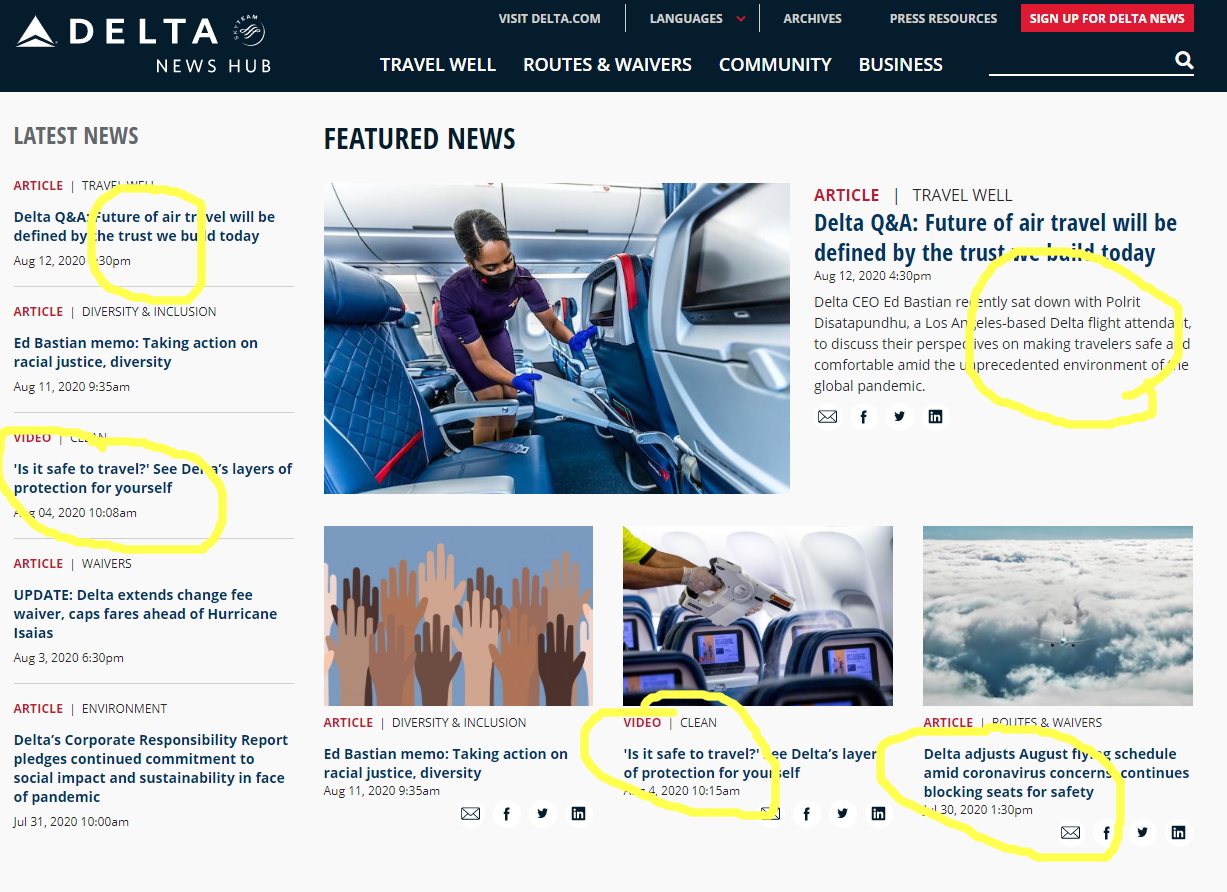Open the BUSINESS section
This screenshot has height=892, width=1227.
[x=900, y=64]
